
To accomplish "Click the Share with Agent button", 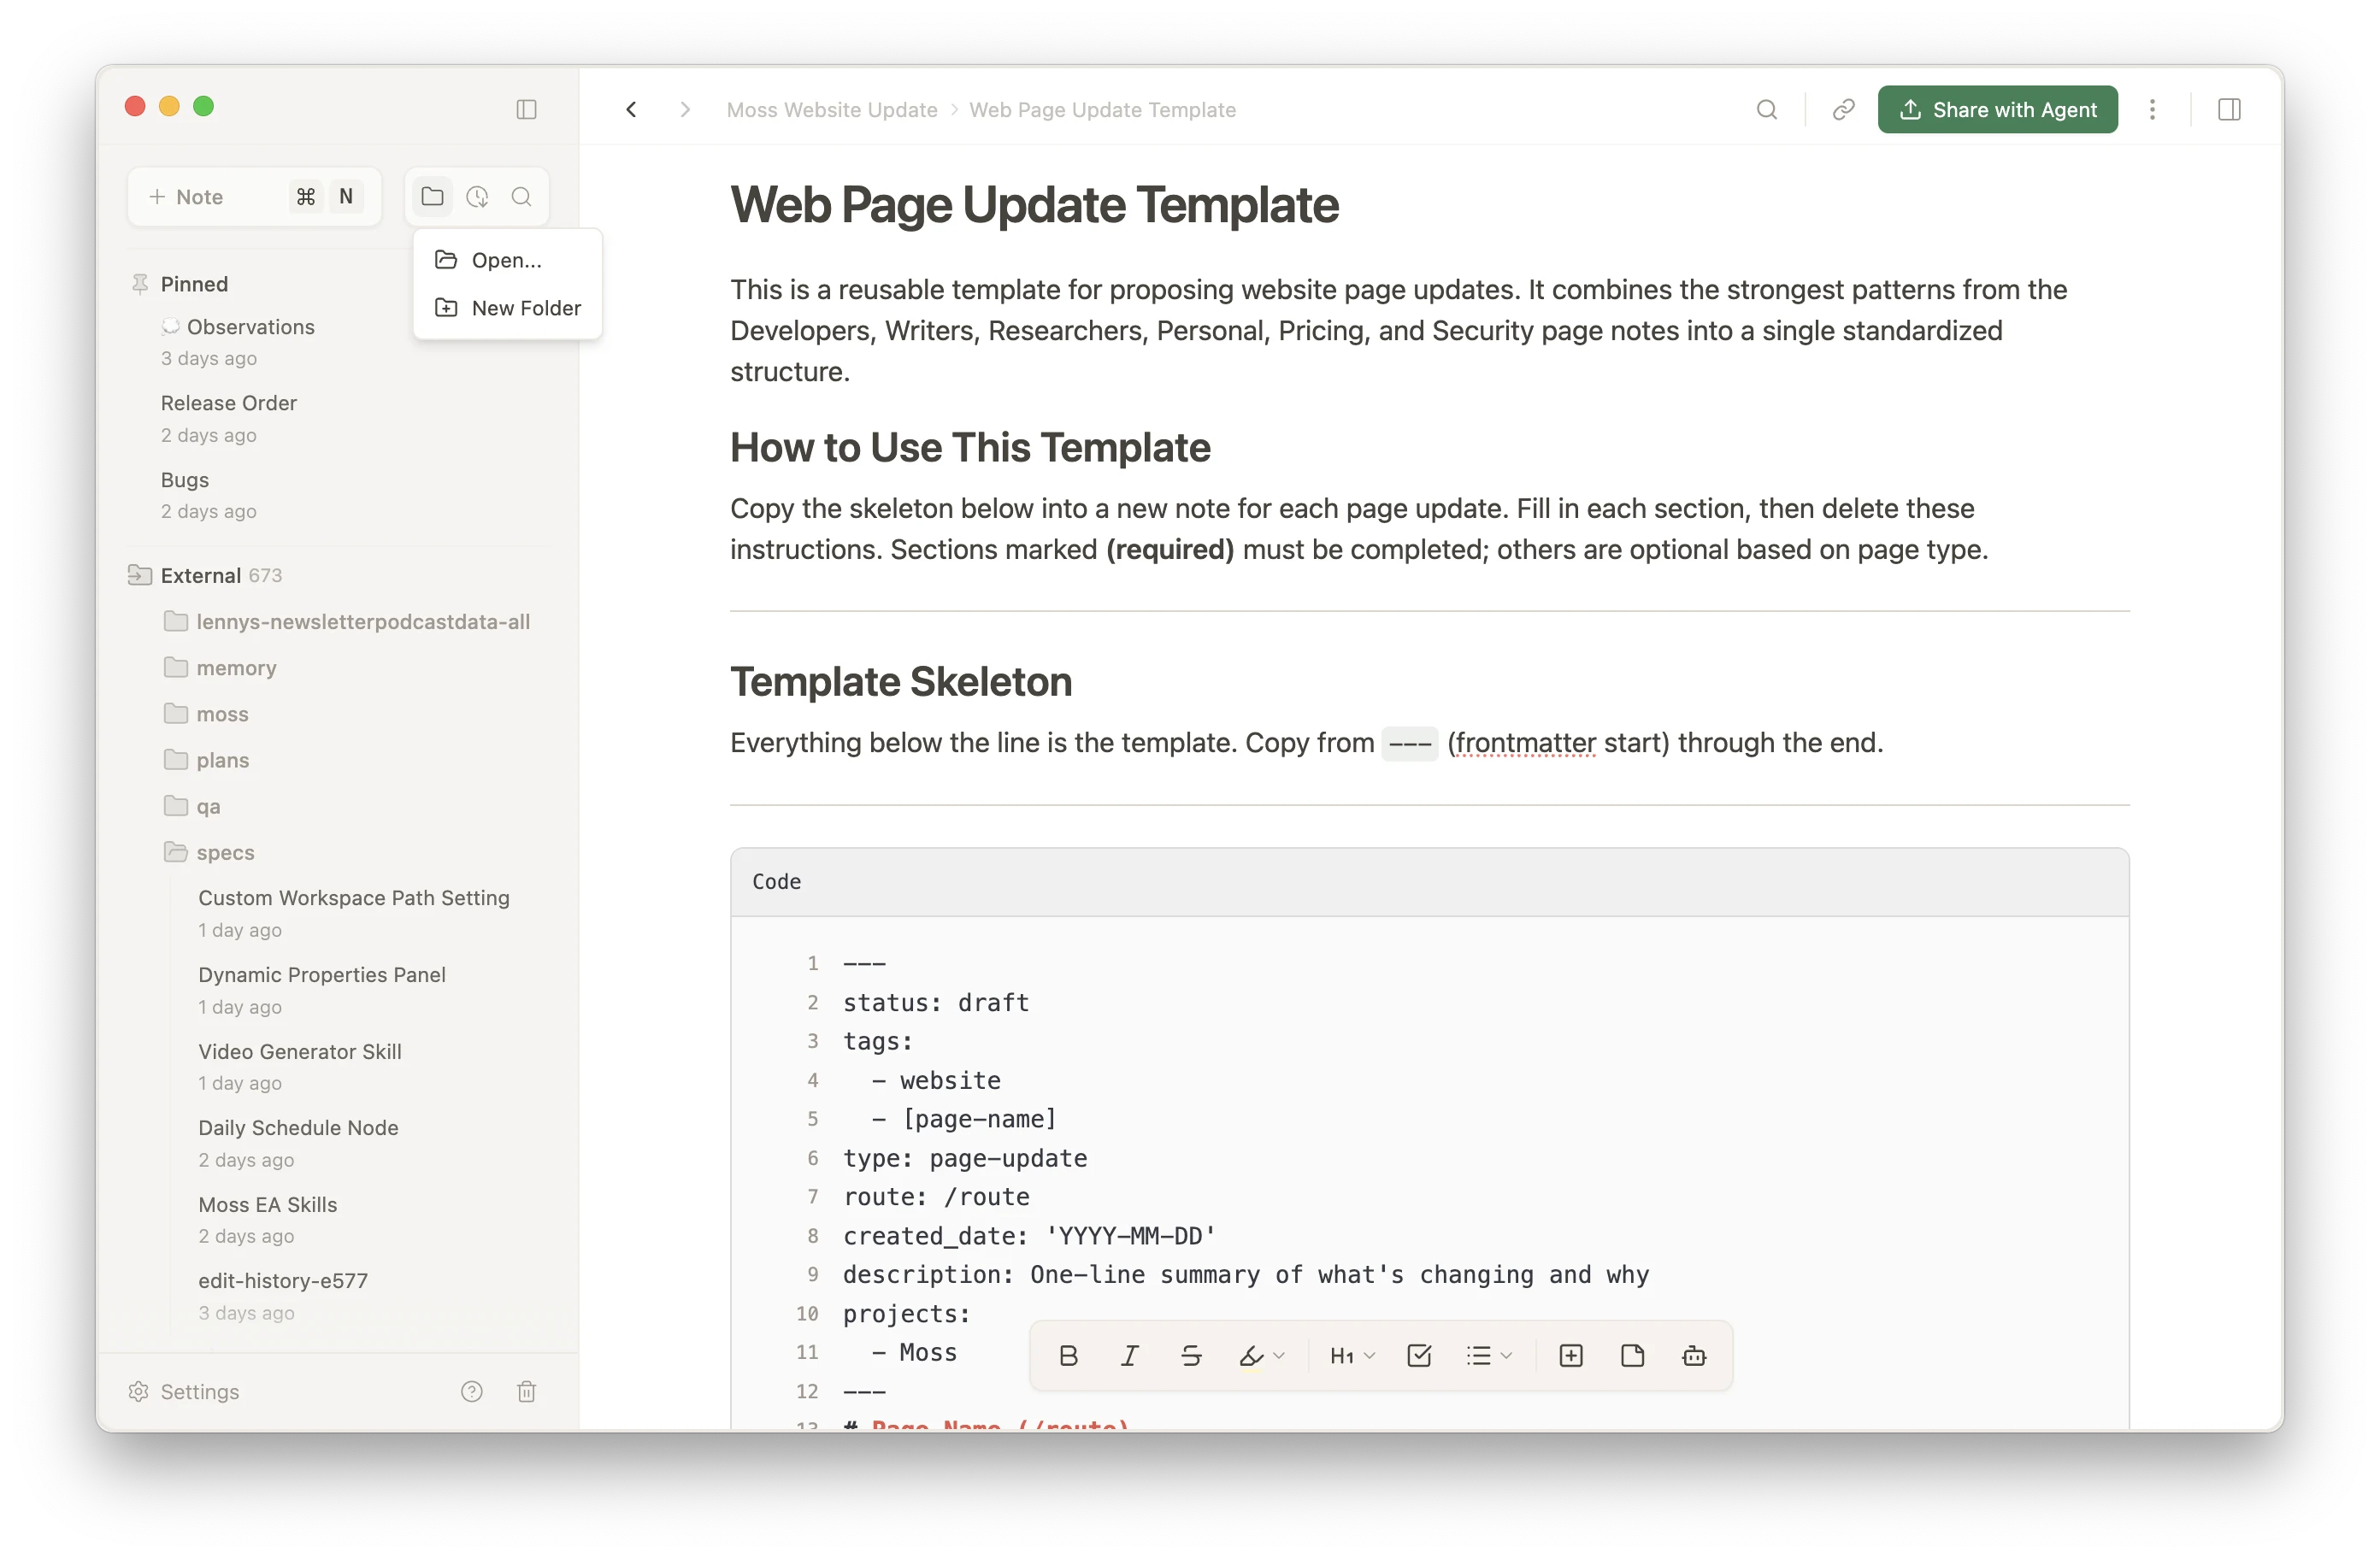I will pos(1997,109).
